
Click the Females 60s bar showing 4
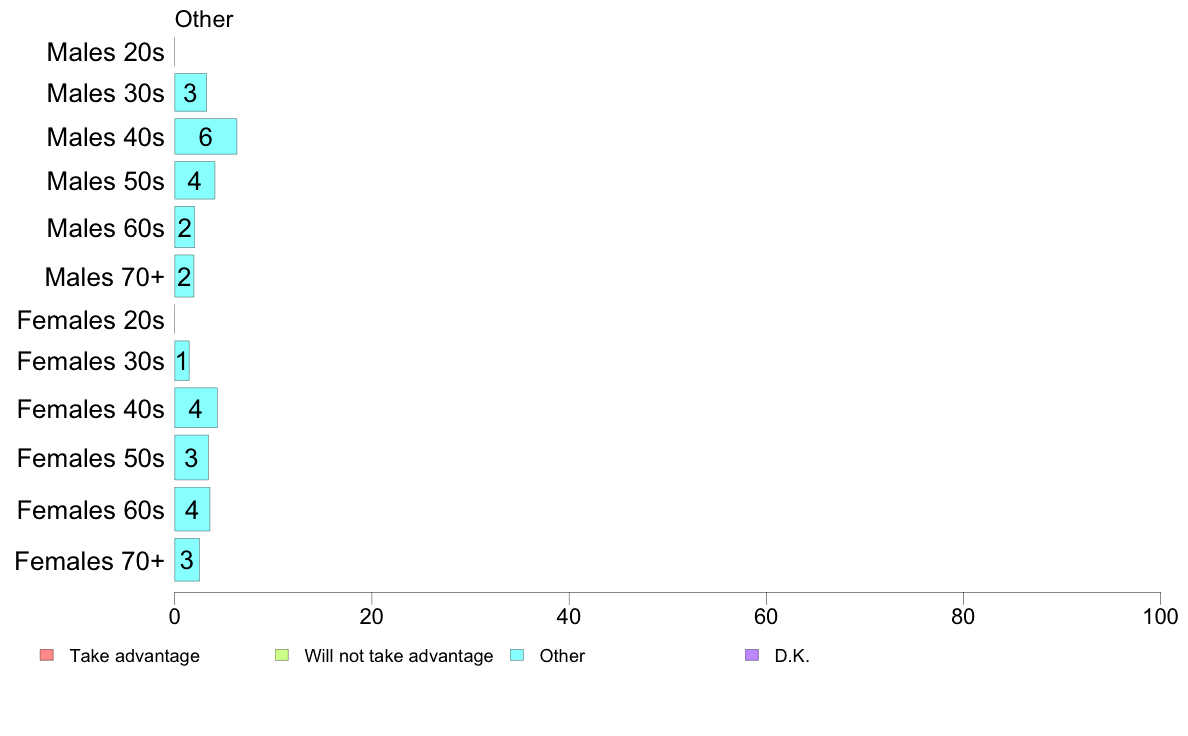(x=192, y=509)
